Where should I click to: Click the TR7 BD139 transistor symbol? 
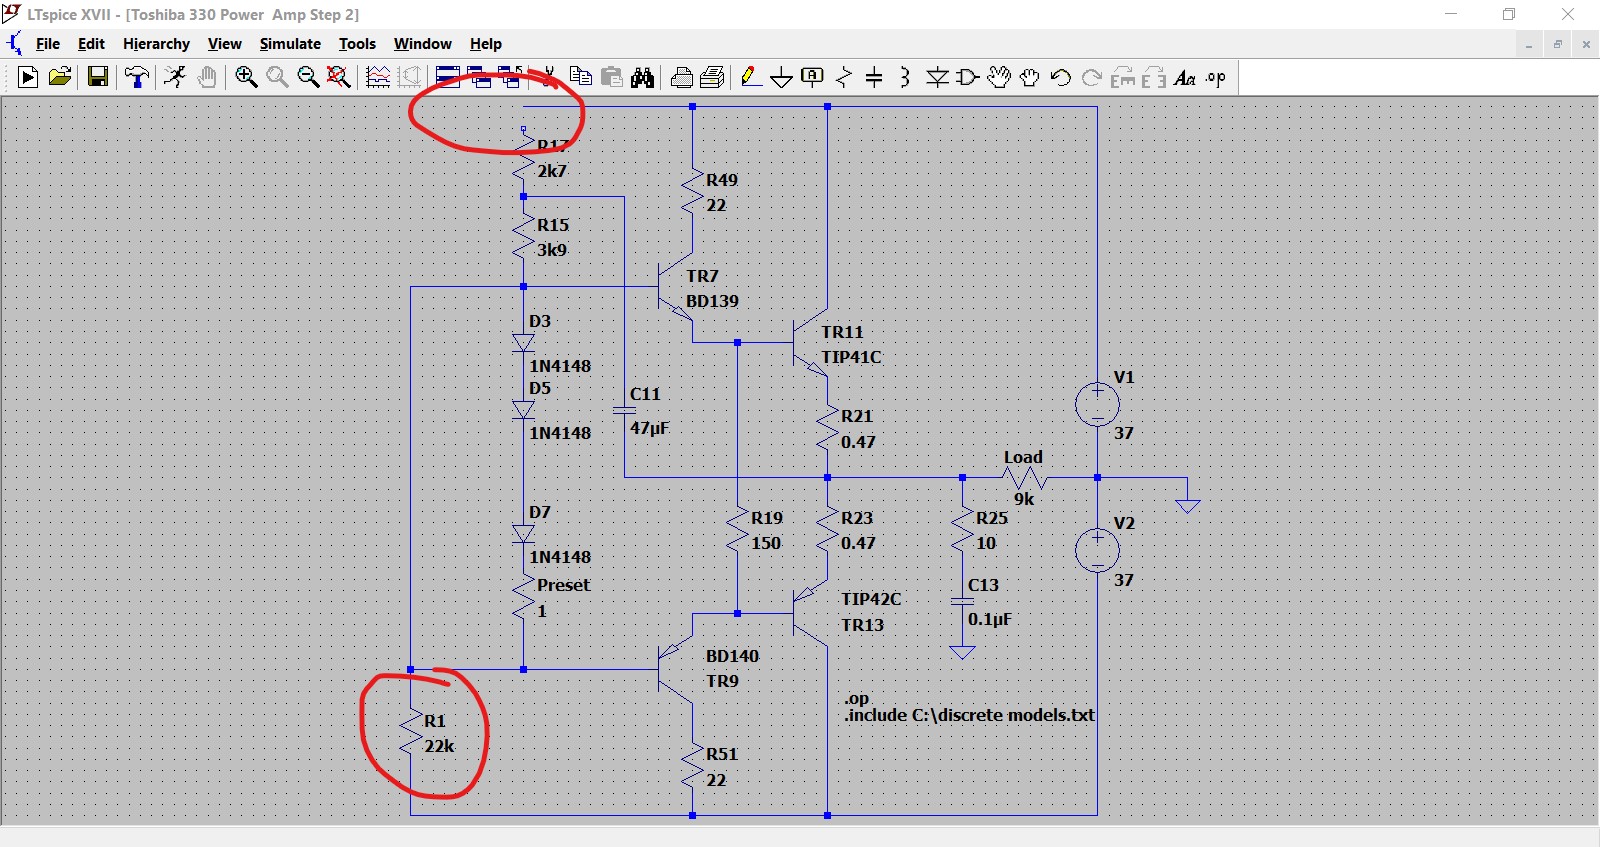pyautogui.click(x=675, y=287)
